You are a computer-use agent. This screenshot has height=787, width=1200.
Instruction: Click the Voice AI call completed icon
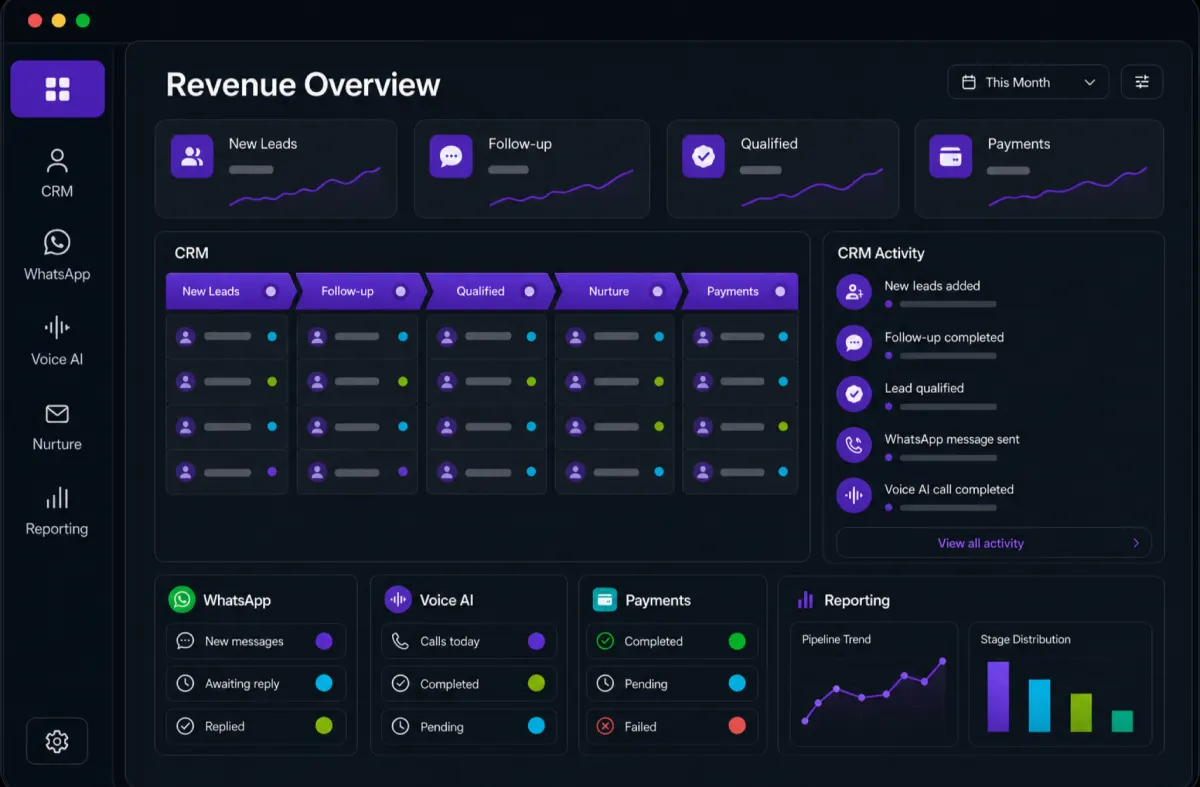tap(854, 495)
